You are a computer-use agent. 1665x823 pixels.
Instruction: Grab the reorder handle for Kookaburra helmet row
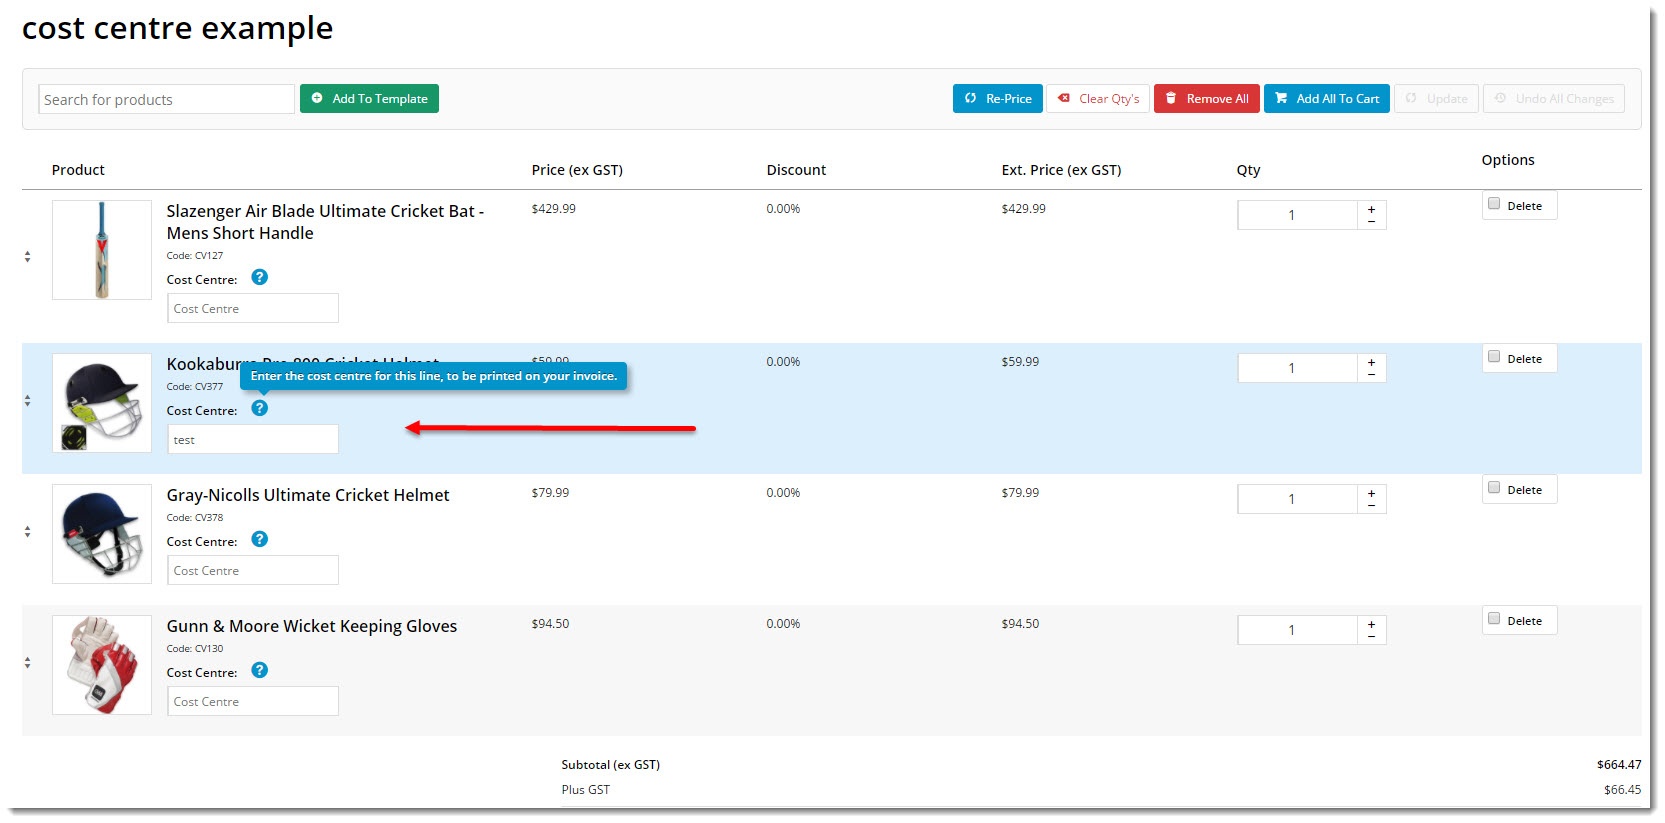[x=27, y=401]
